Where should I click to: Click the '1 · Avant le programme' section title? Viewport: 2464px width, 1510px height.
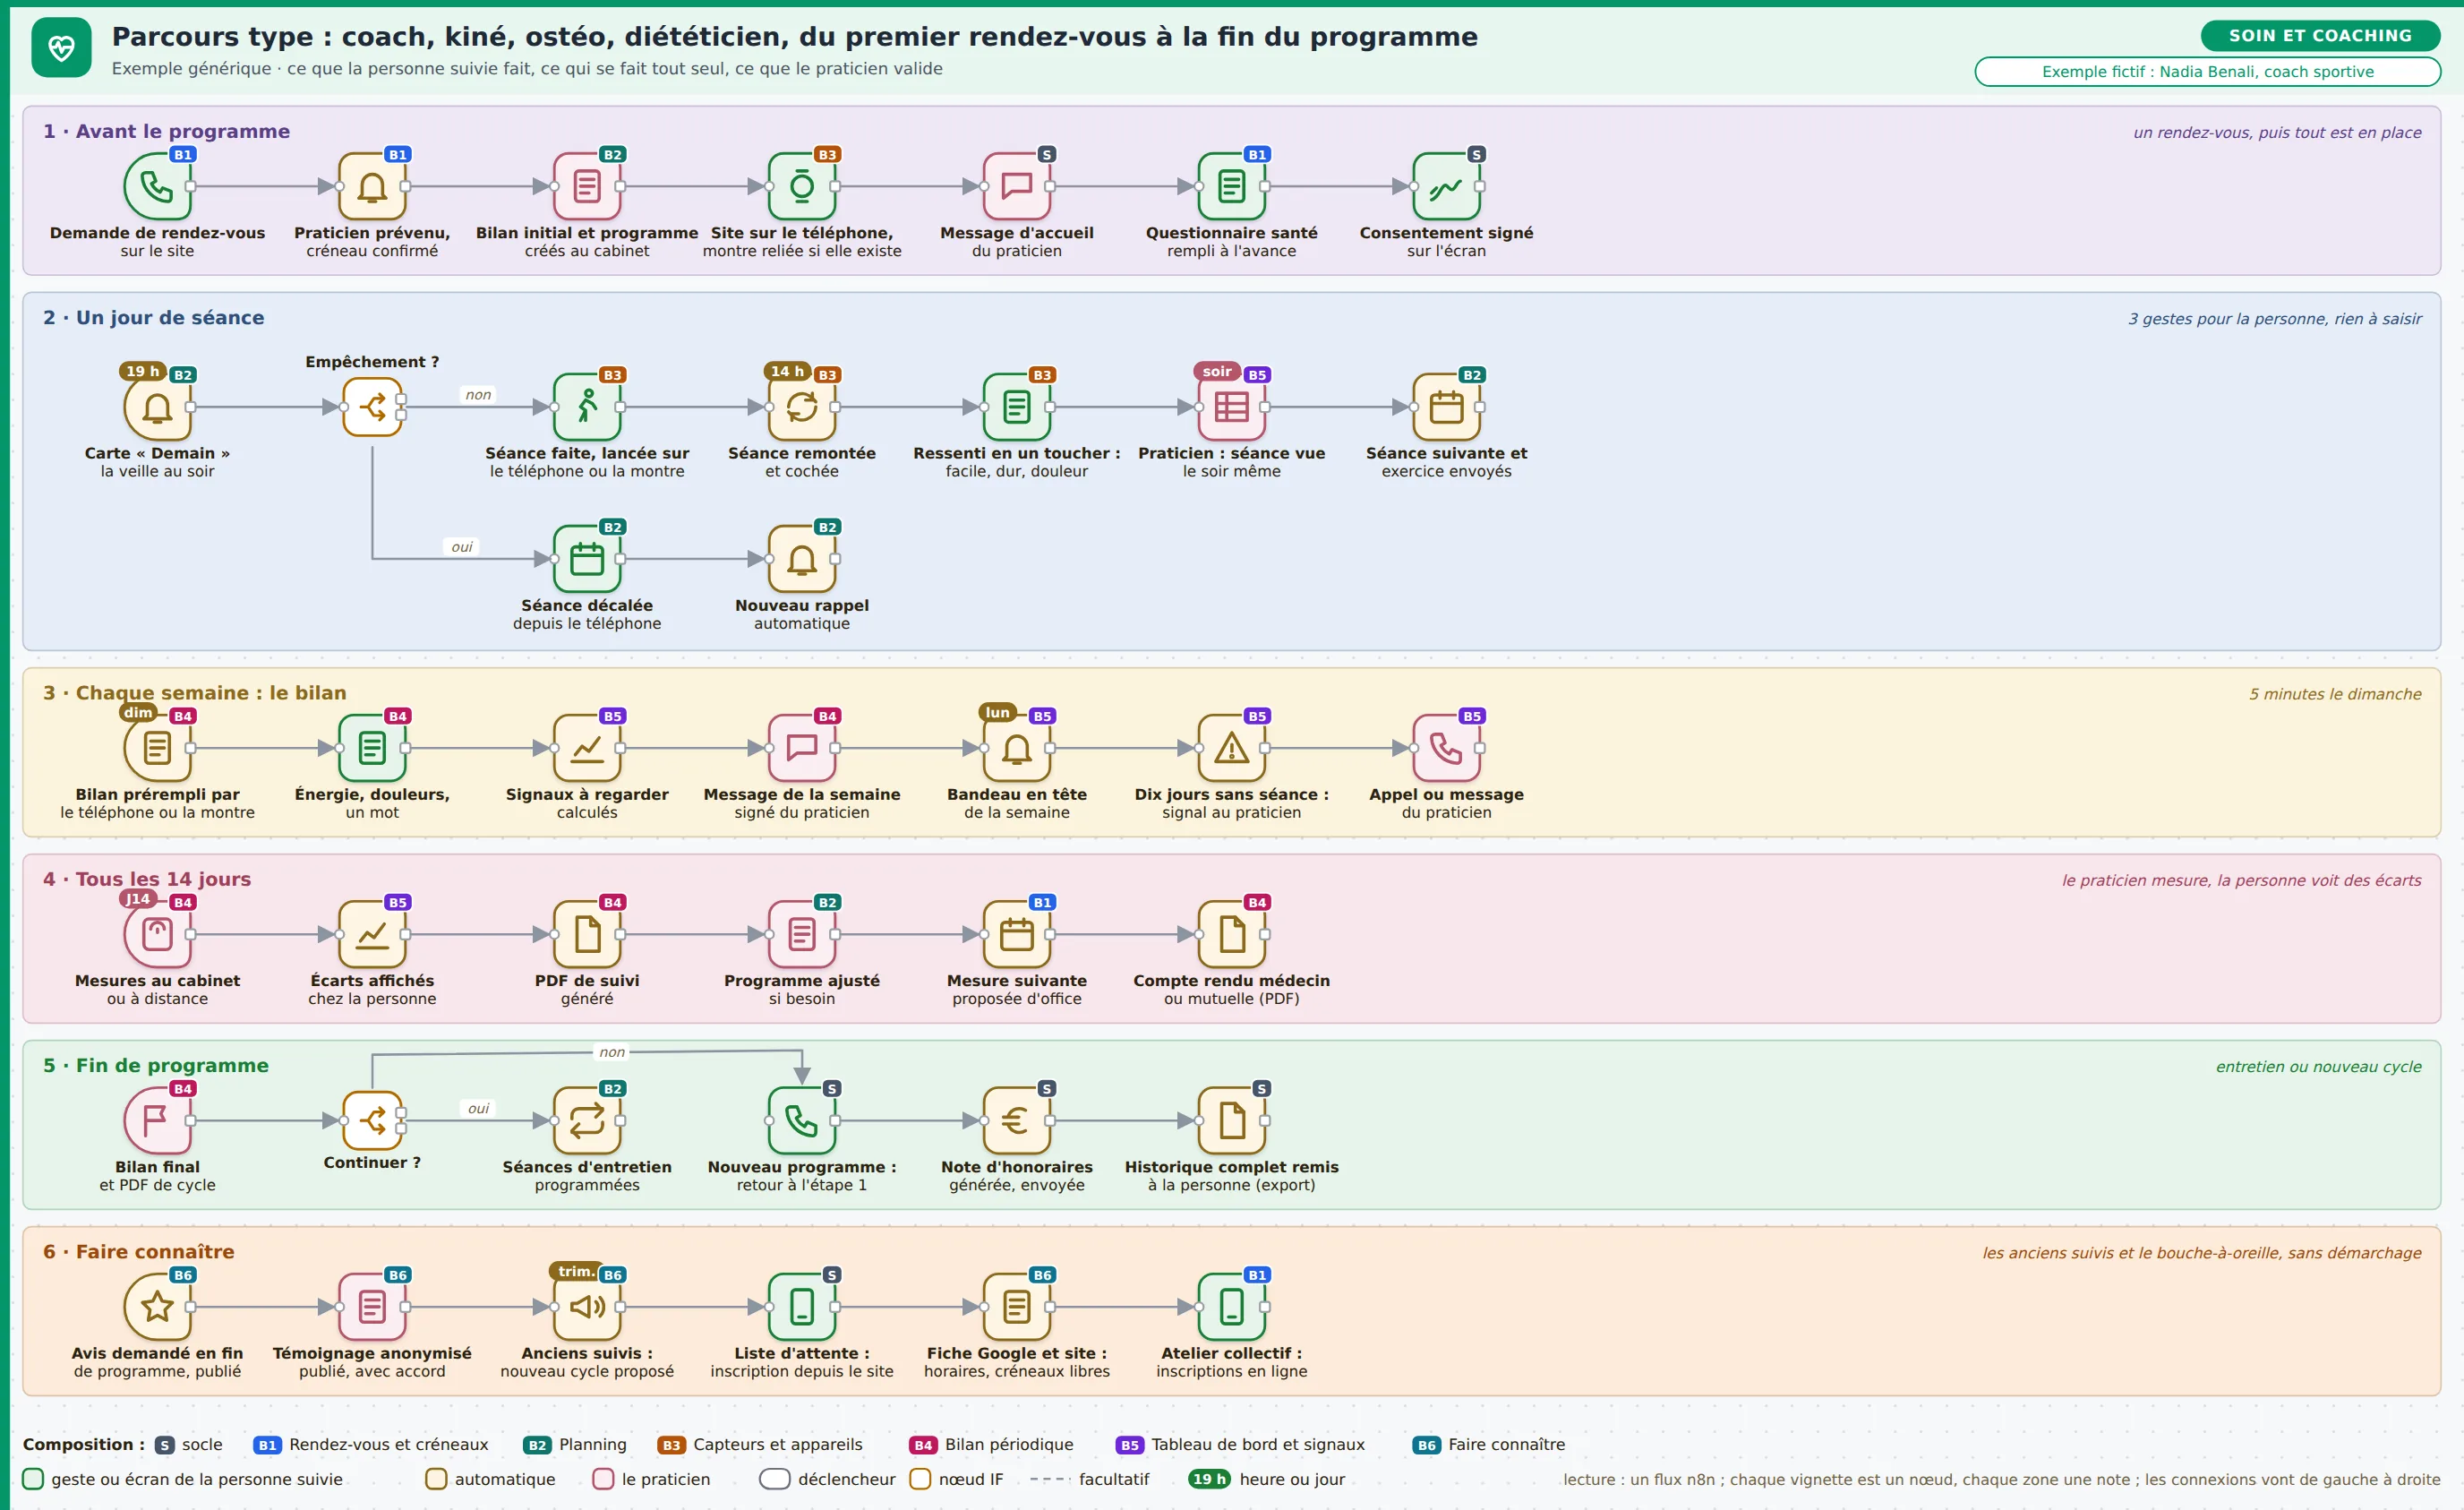166,131
